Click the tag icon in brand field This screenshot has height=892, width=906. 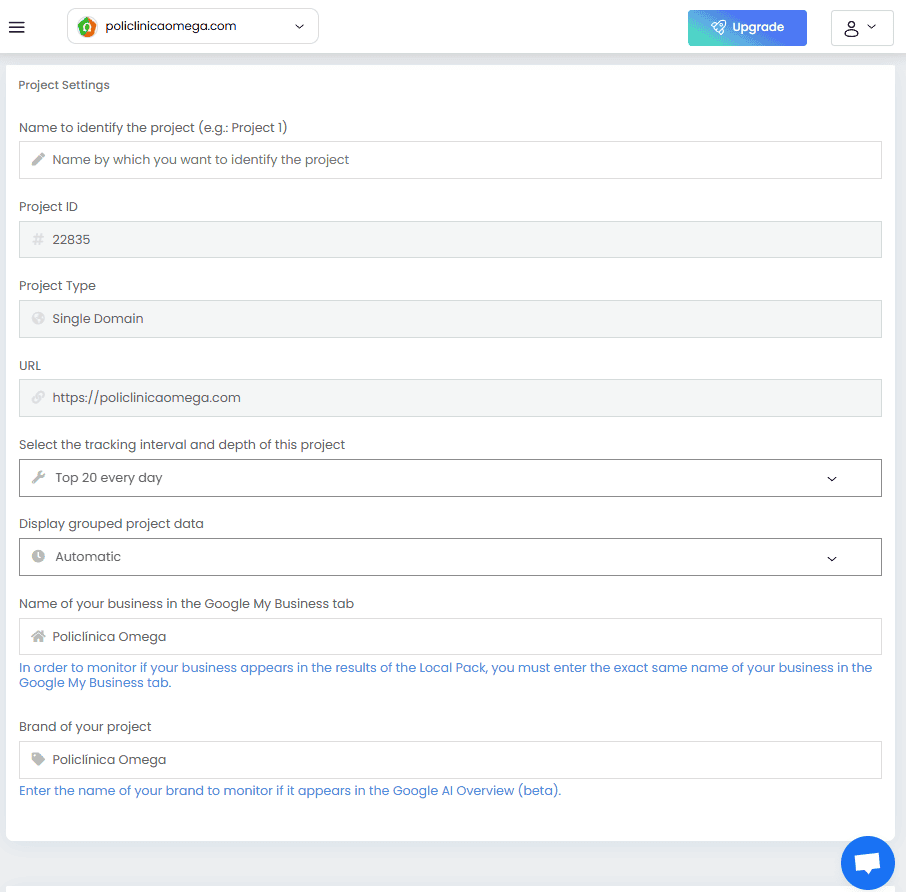(x=39, y=759)
